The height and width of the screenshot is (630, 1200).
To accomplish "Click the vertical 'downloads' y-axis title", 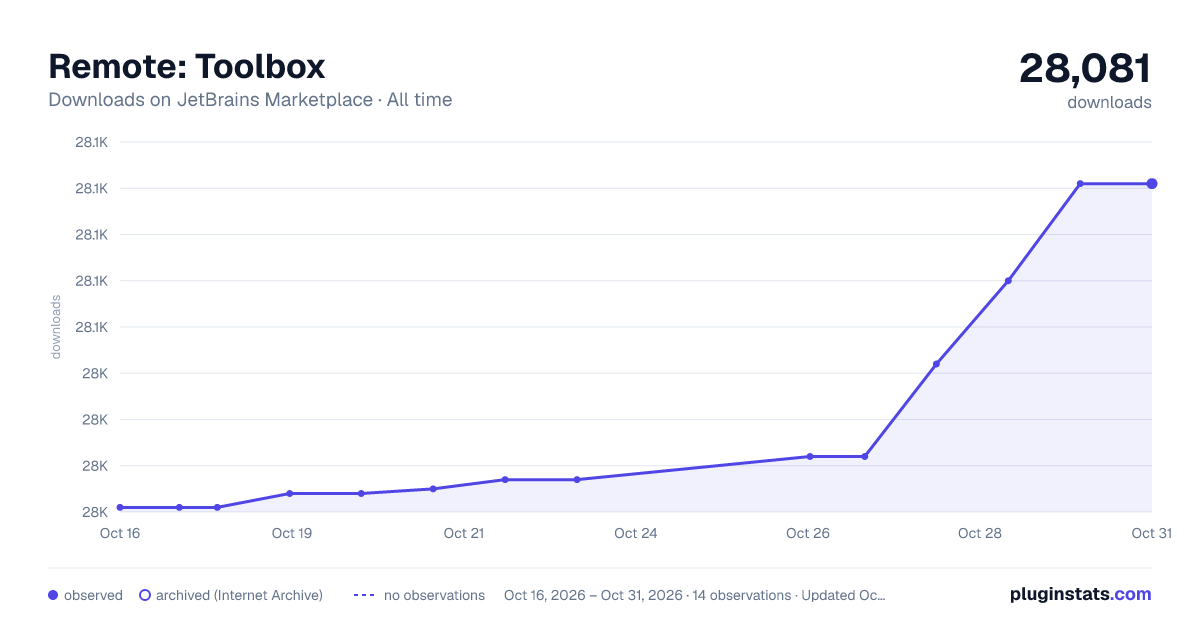I will [56, 326].
